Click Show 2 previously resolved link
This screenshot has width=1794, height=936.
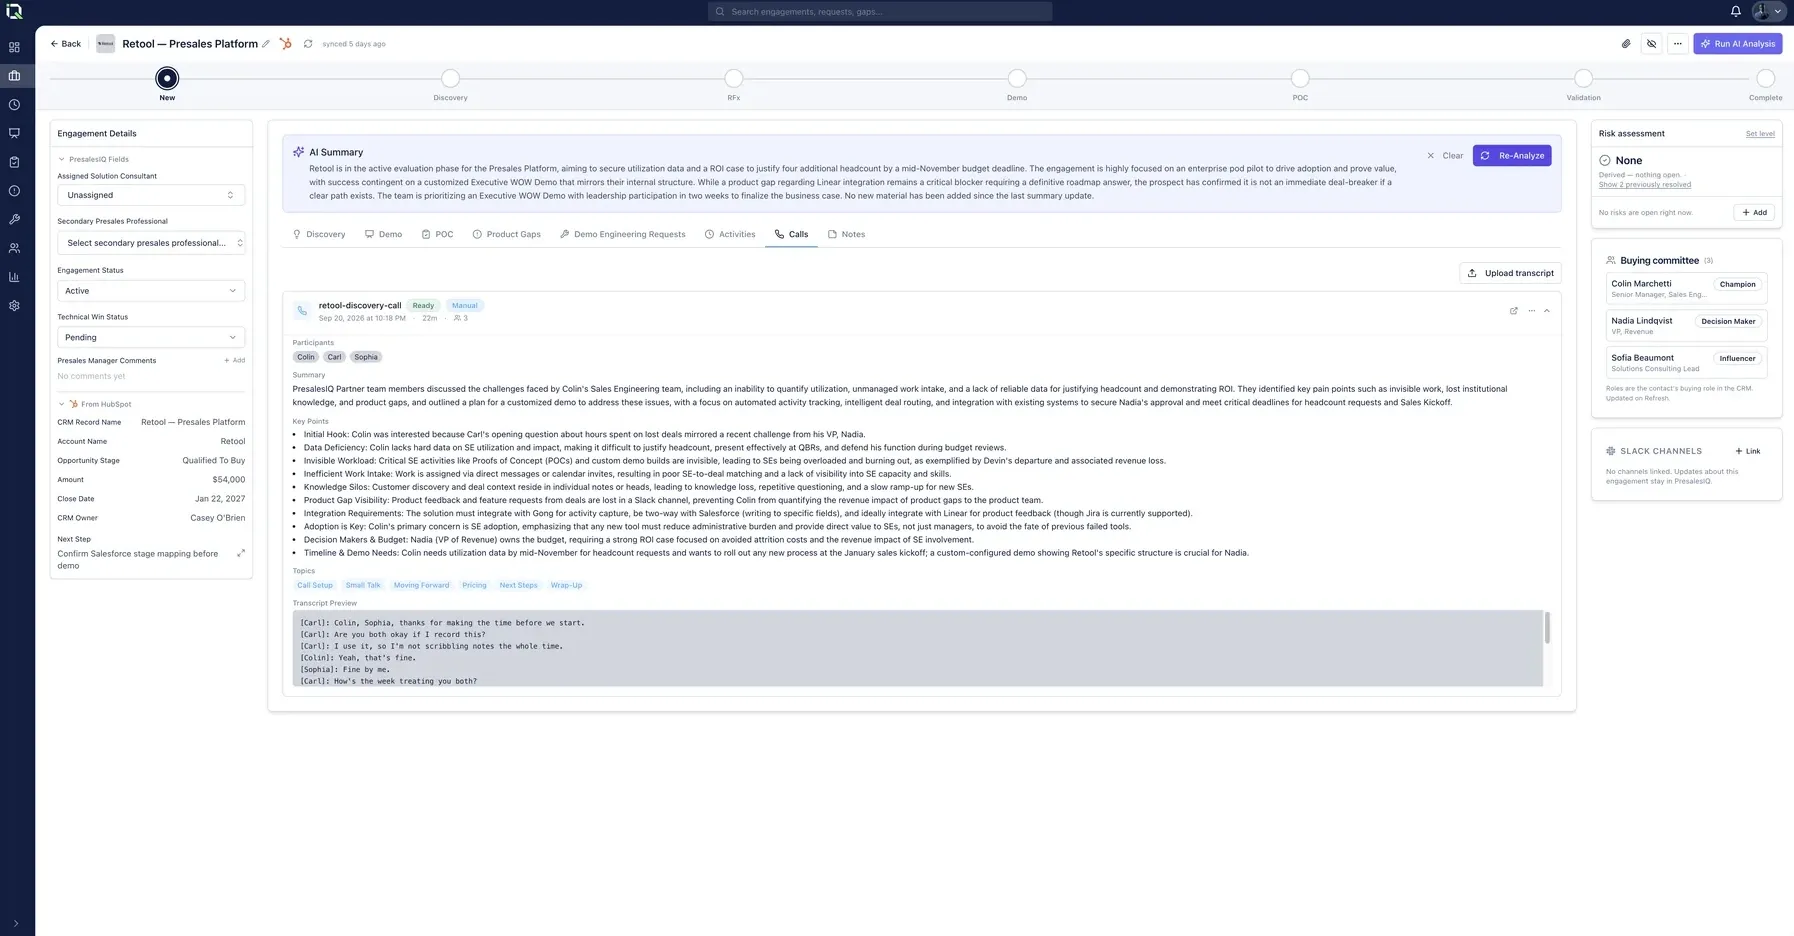(1645, 185)
